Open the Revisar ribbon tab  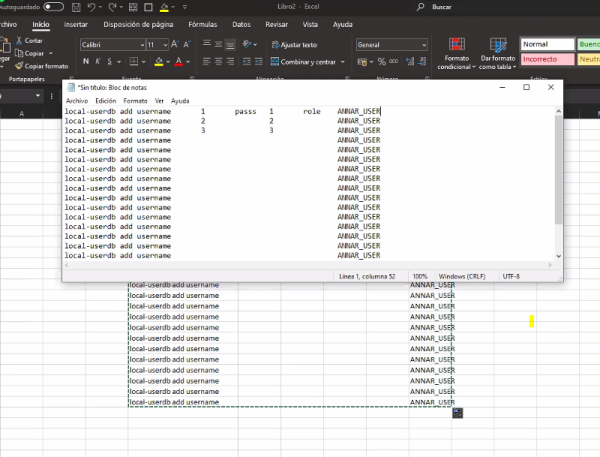[276, 24]
